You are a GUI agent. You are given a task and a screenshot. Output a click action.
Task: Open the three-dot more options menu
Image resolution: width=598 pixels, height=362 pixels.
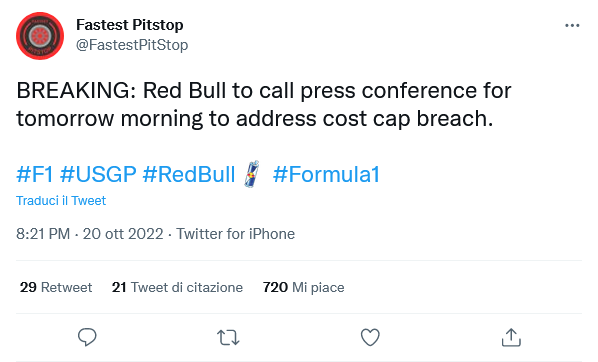(x=572, y=26)
